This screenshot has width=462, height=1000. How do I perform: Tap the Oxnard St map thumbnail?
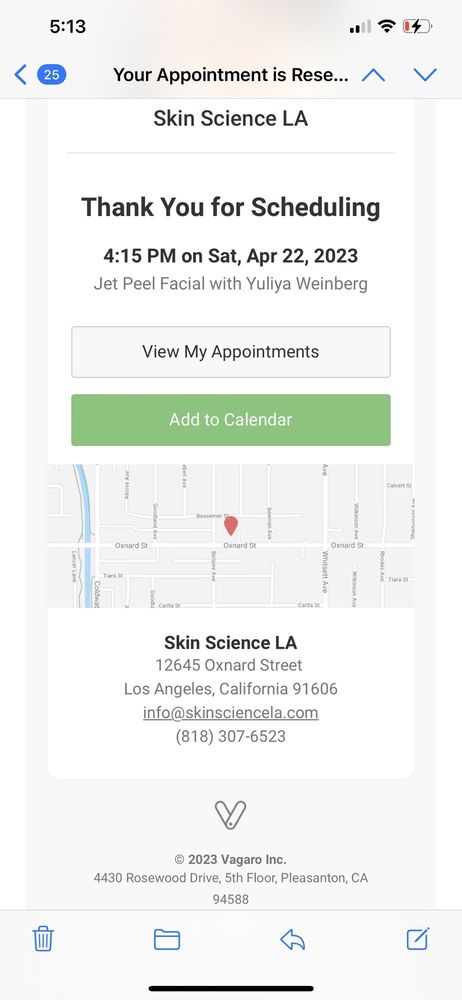pos(231,536)
